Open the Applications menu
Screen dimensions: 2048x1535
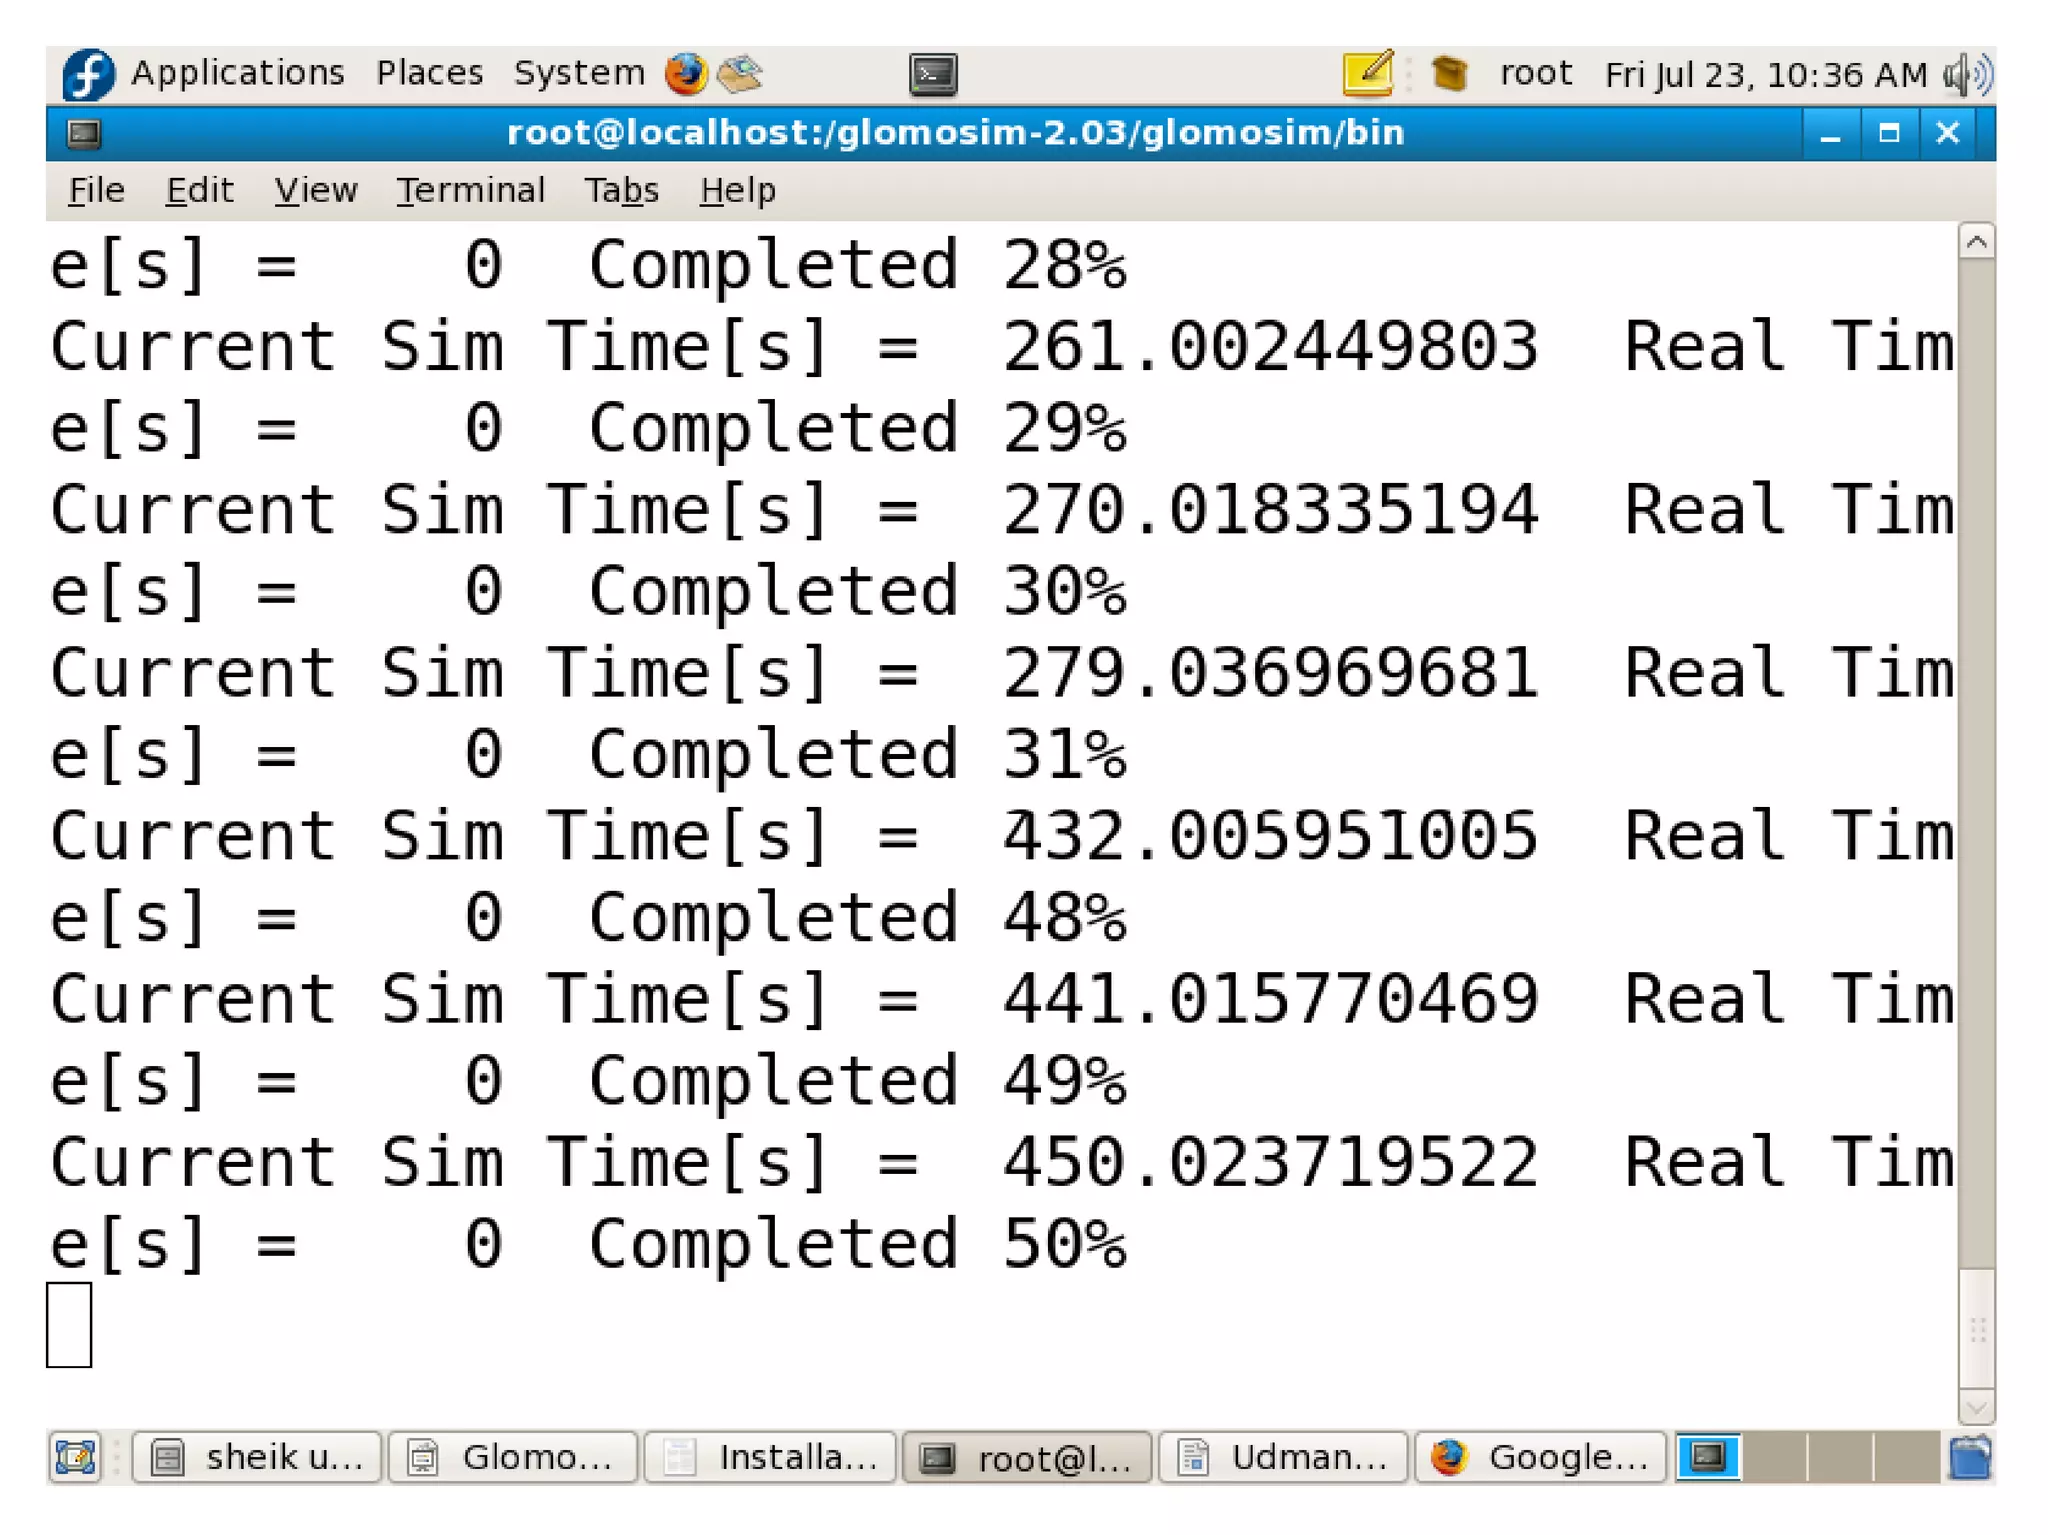(x=237, y=74)
